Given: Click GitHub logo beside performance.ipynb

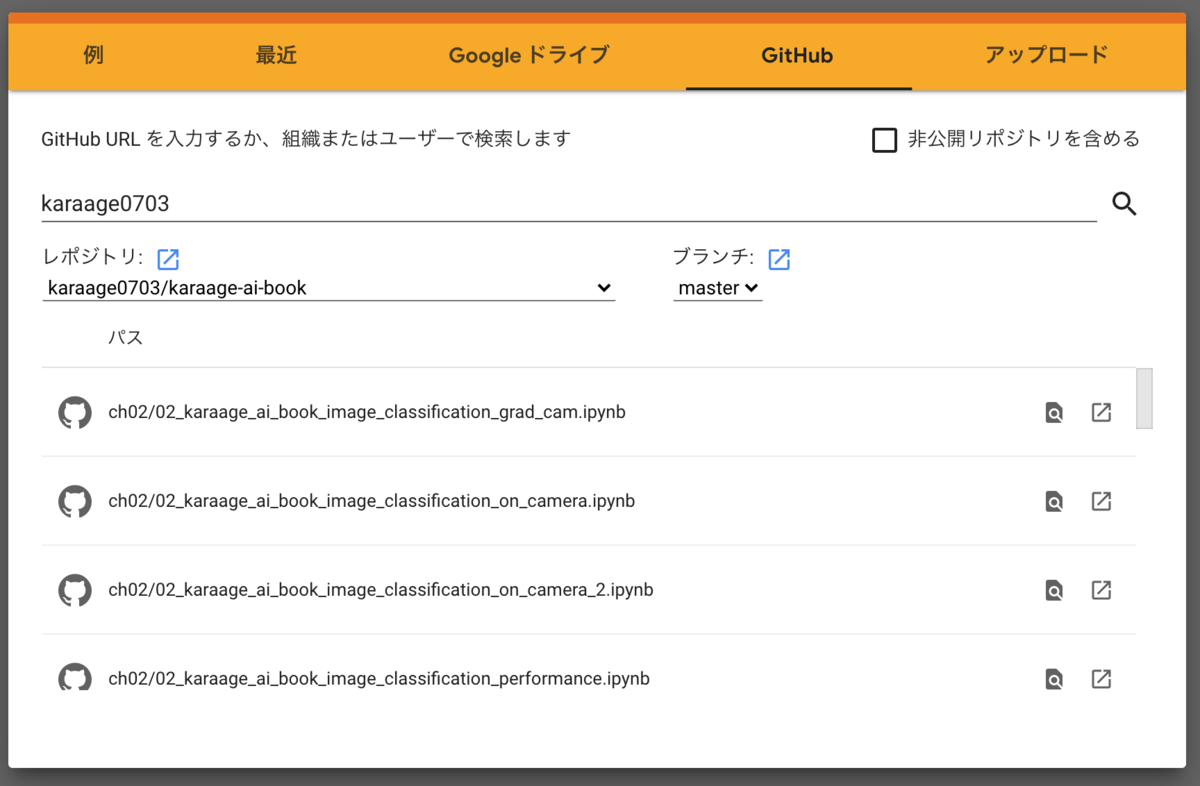Looking at the screenshot, I should coord(75,677).
